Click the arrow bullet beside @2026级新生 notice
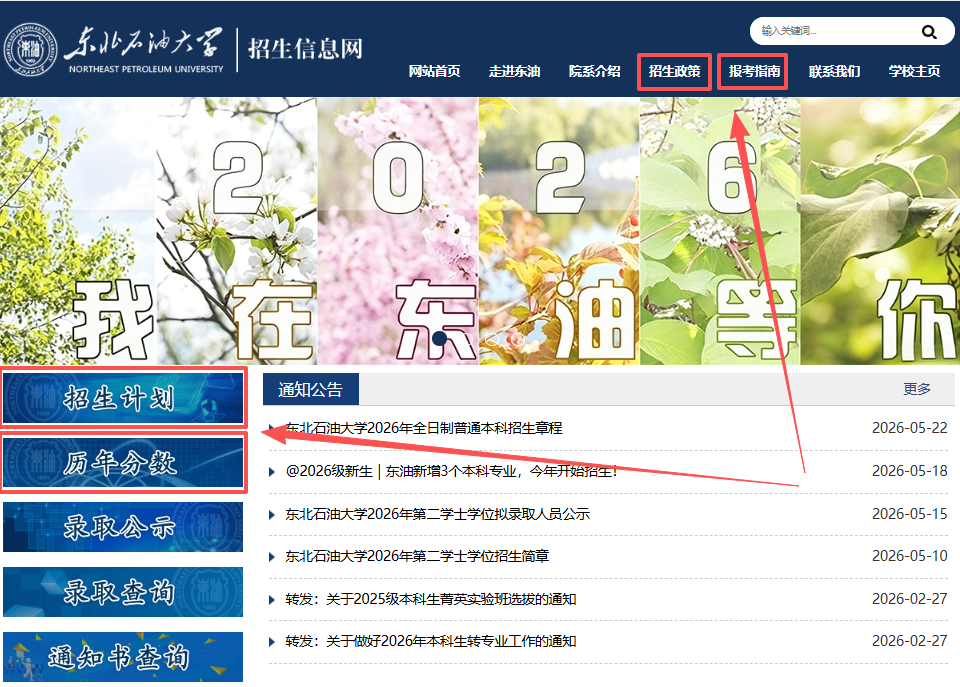960x687 pixels. point(272,471)
